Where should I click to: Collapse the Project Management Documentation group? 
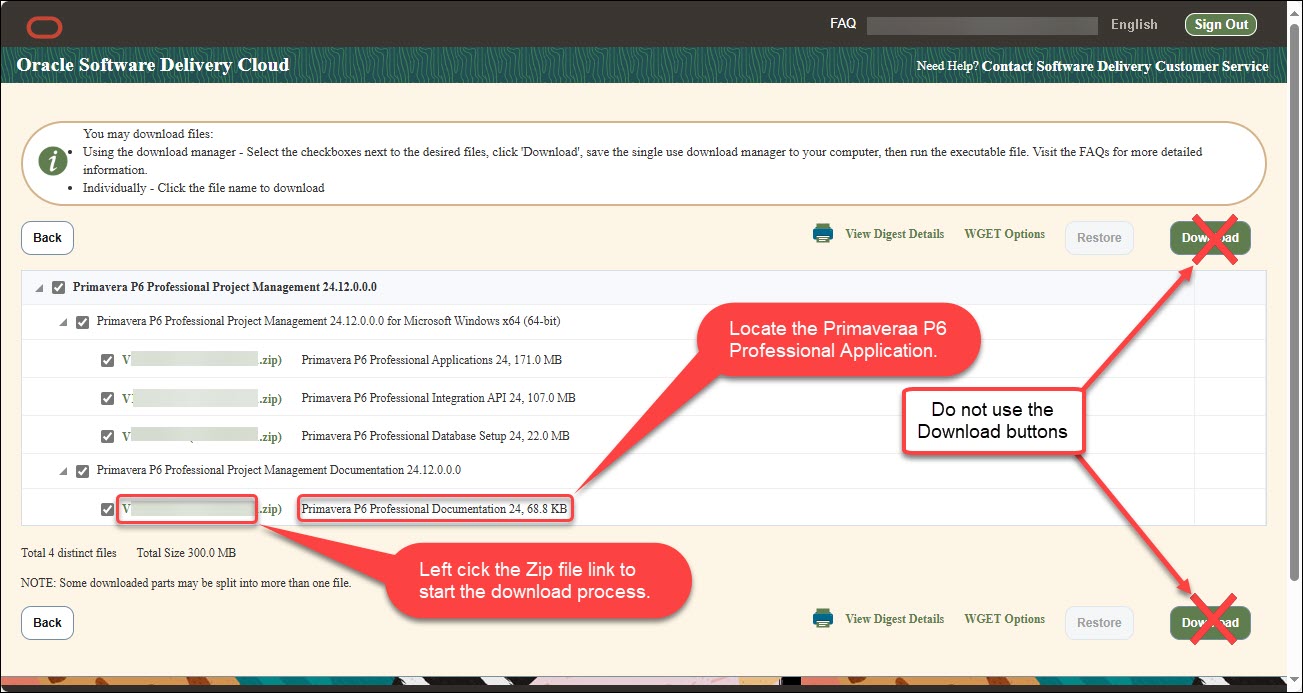point(64,472)
